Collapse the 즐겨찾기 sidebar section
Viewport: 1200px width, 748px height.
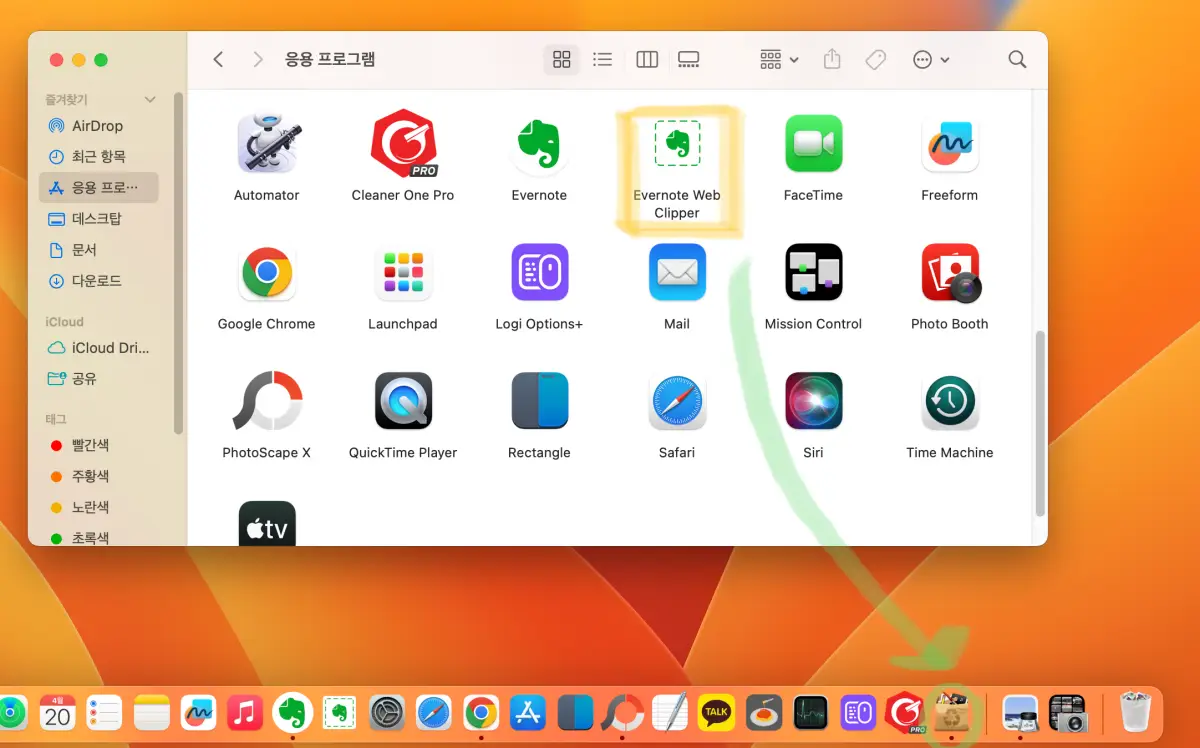pos(150,99)
